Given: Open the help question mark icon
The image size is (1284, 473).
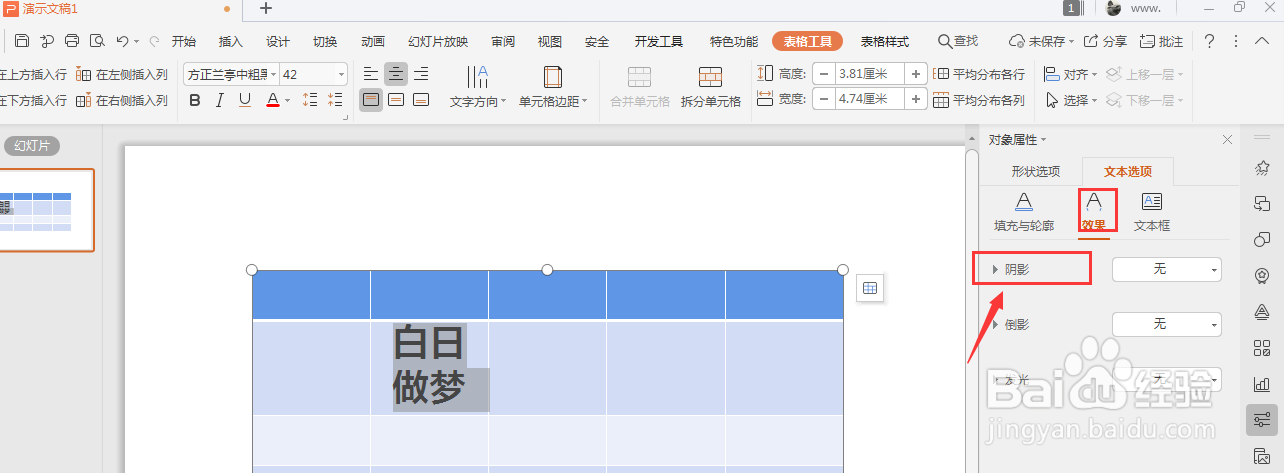Looking at the screenshot, I should [x=1210, y=41].
